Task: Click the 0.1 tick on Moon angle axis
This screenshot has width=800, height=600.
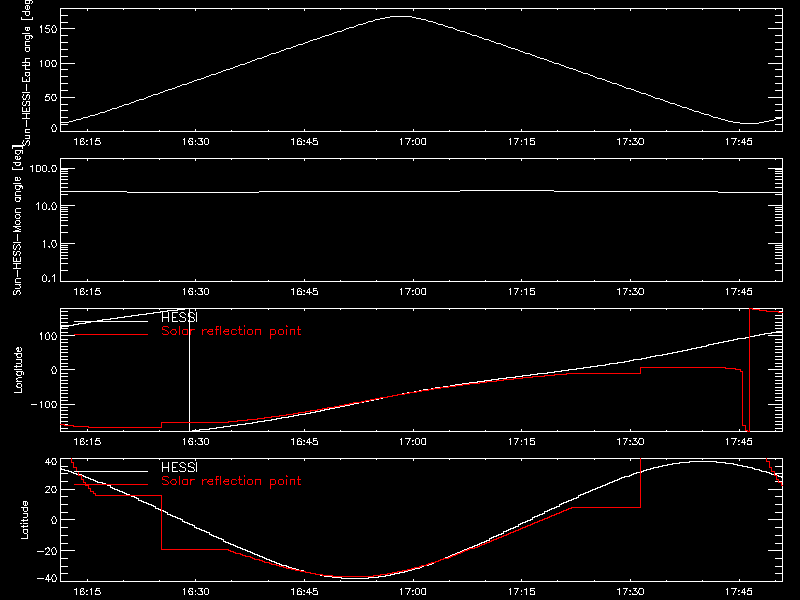Action: [x=49, y=278]
